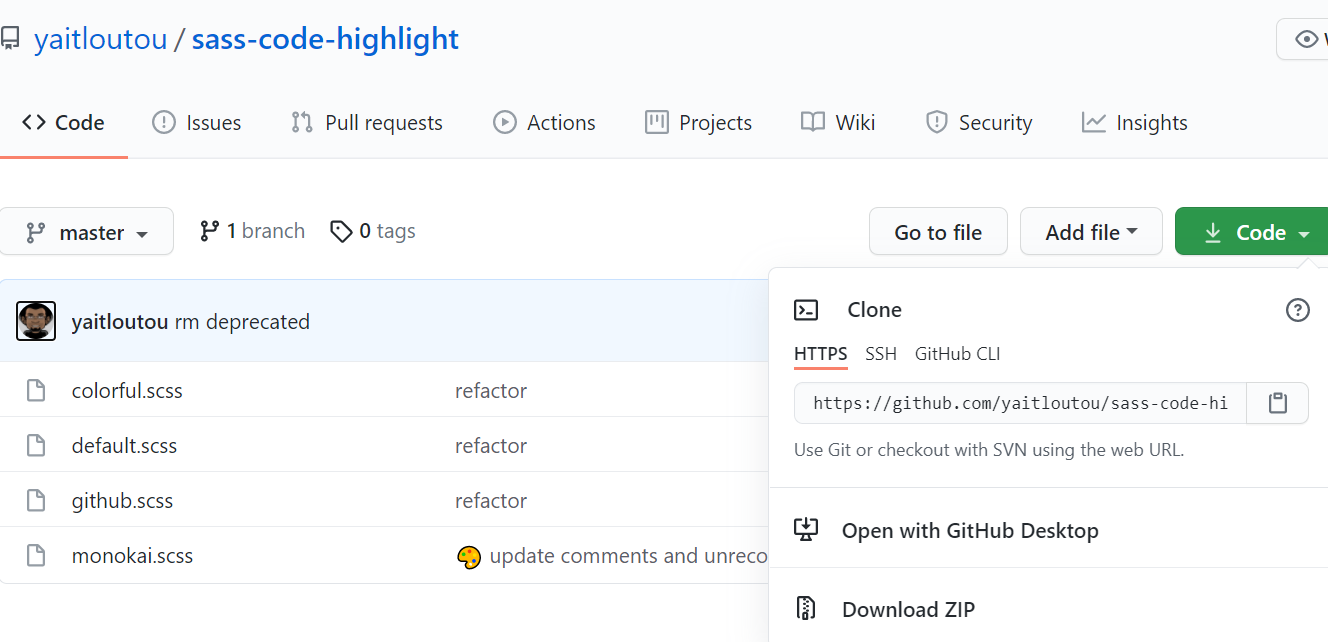This screenshot has width=1328, height=642.
Task: Open the Pull requests tab
Action: coord(367,123)
